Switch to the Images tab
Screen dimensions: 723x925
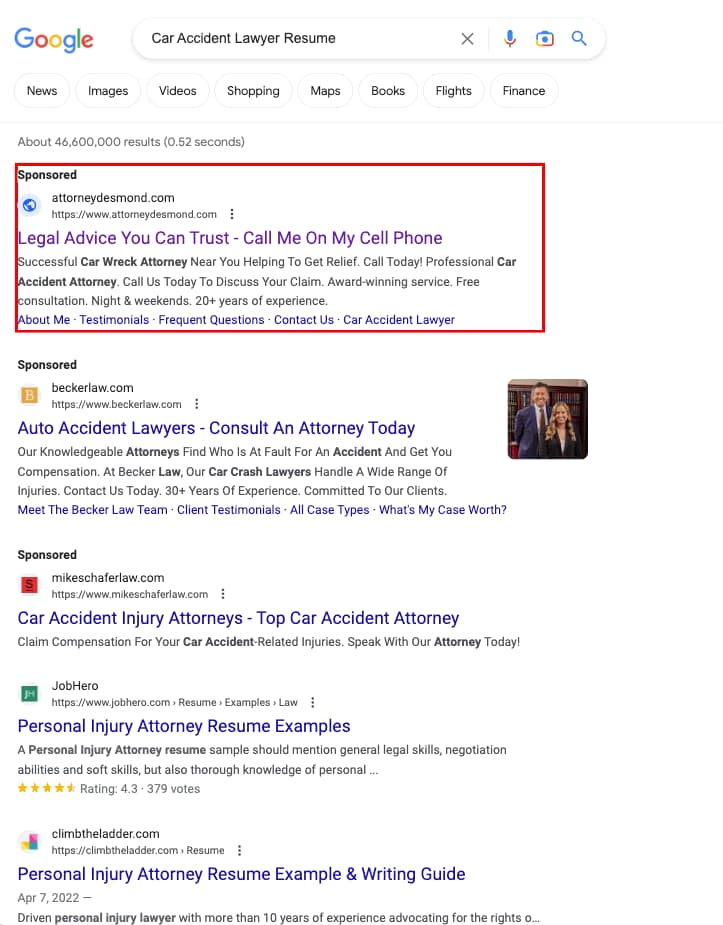point(108,91)
